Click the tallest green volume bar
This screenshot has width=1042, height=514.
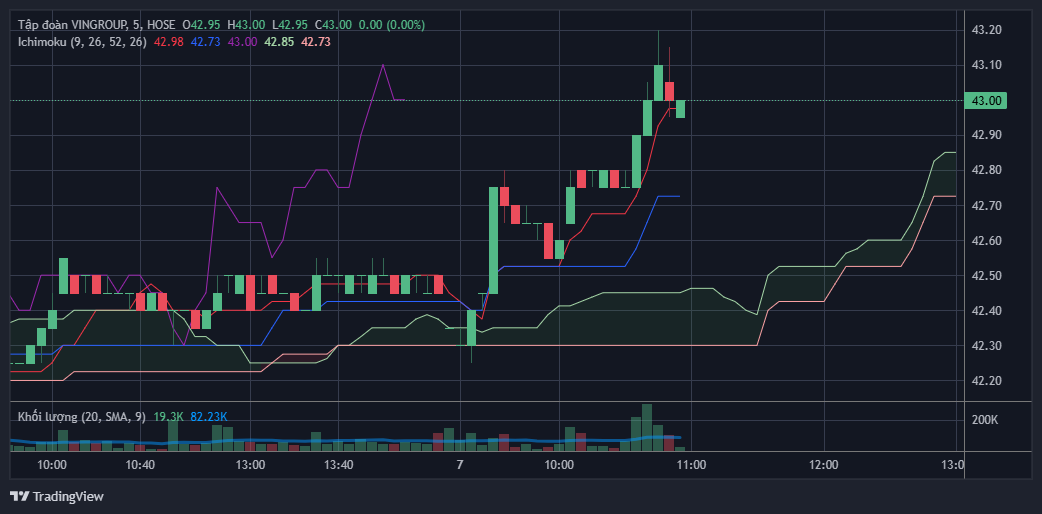click(647, 428)
